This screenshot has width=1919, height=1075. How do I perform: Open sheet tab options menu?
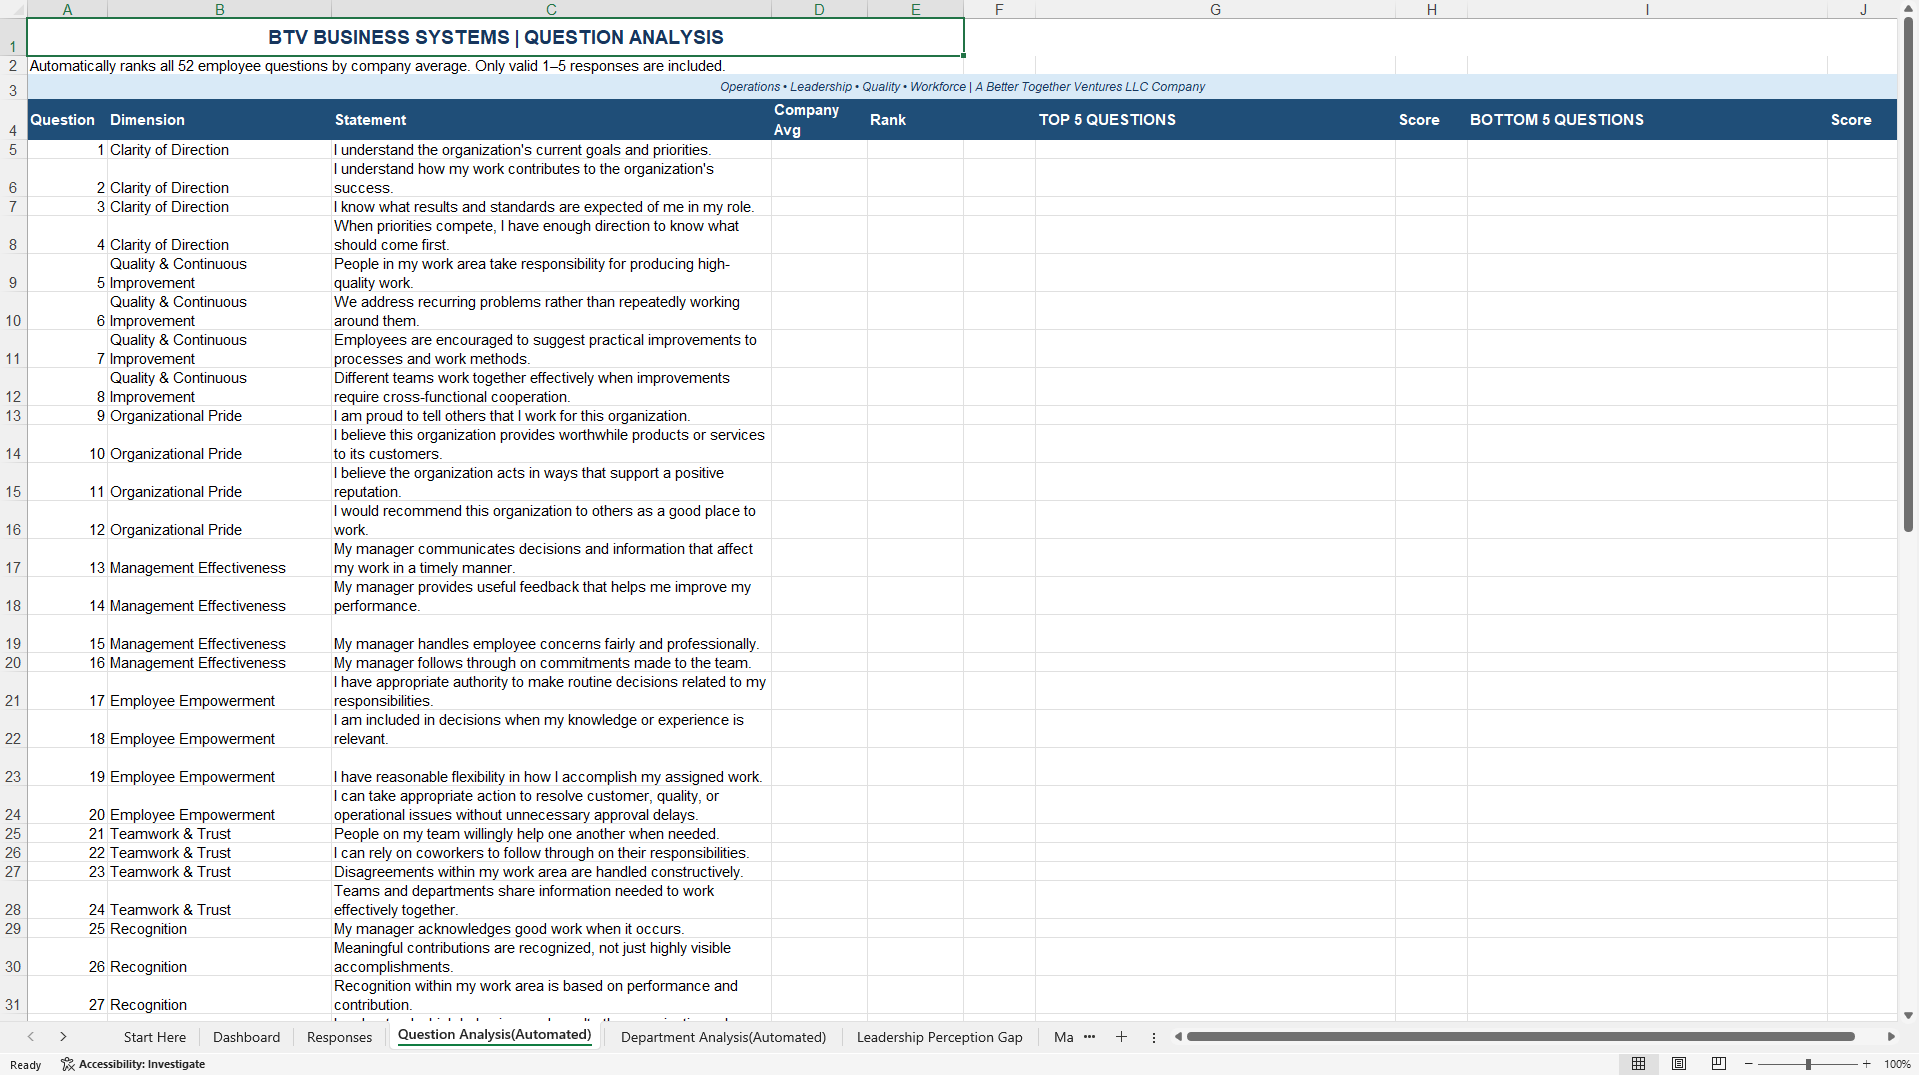(1153, 1037)
